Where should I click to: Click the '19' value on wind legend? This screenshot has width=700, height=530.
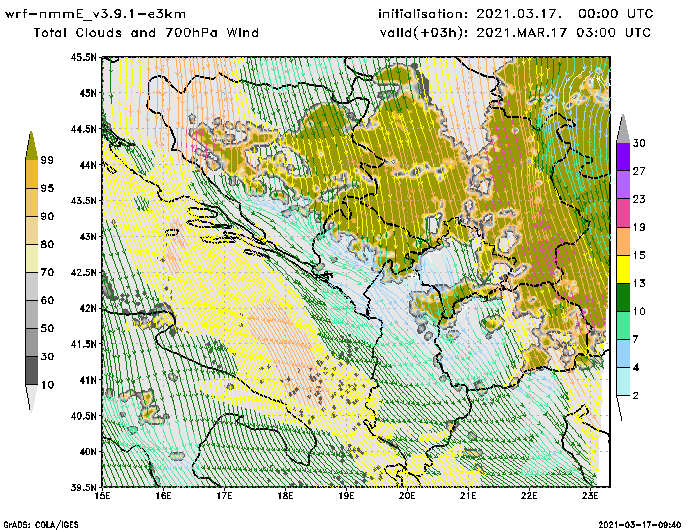coord(639,227)
